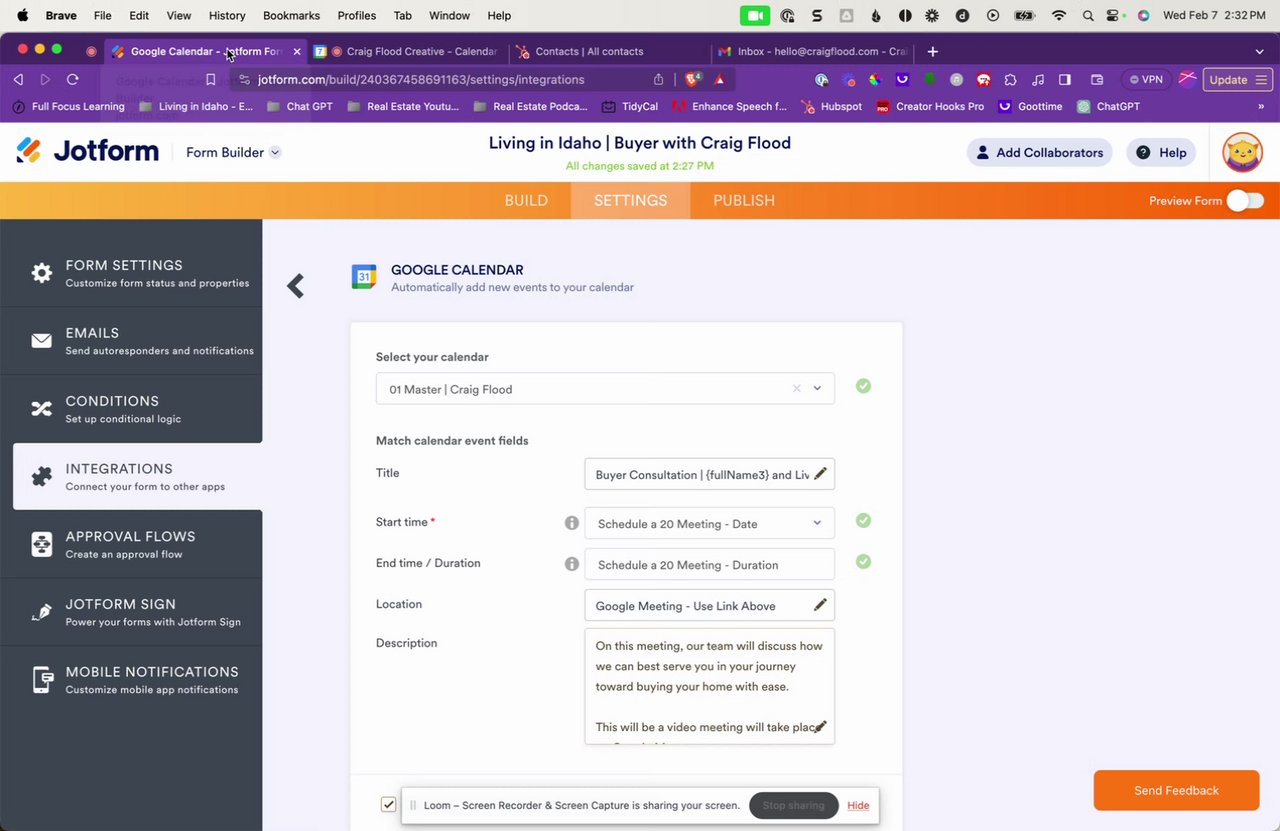
Task: Show info tooltip for Start time
Action: coord(572,523)
